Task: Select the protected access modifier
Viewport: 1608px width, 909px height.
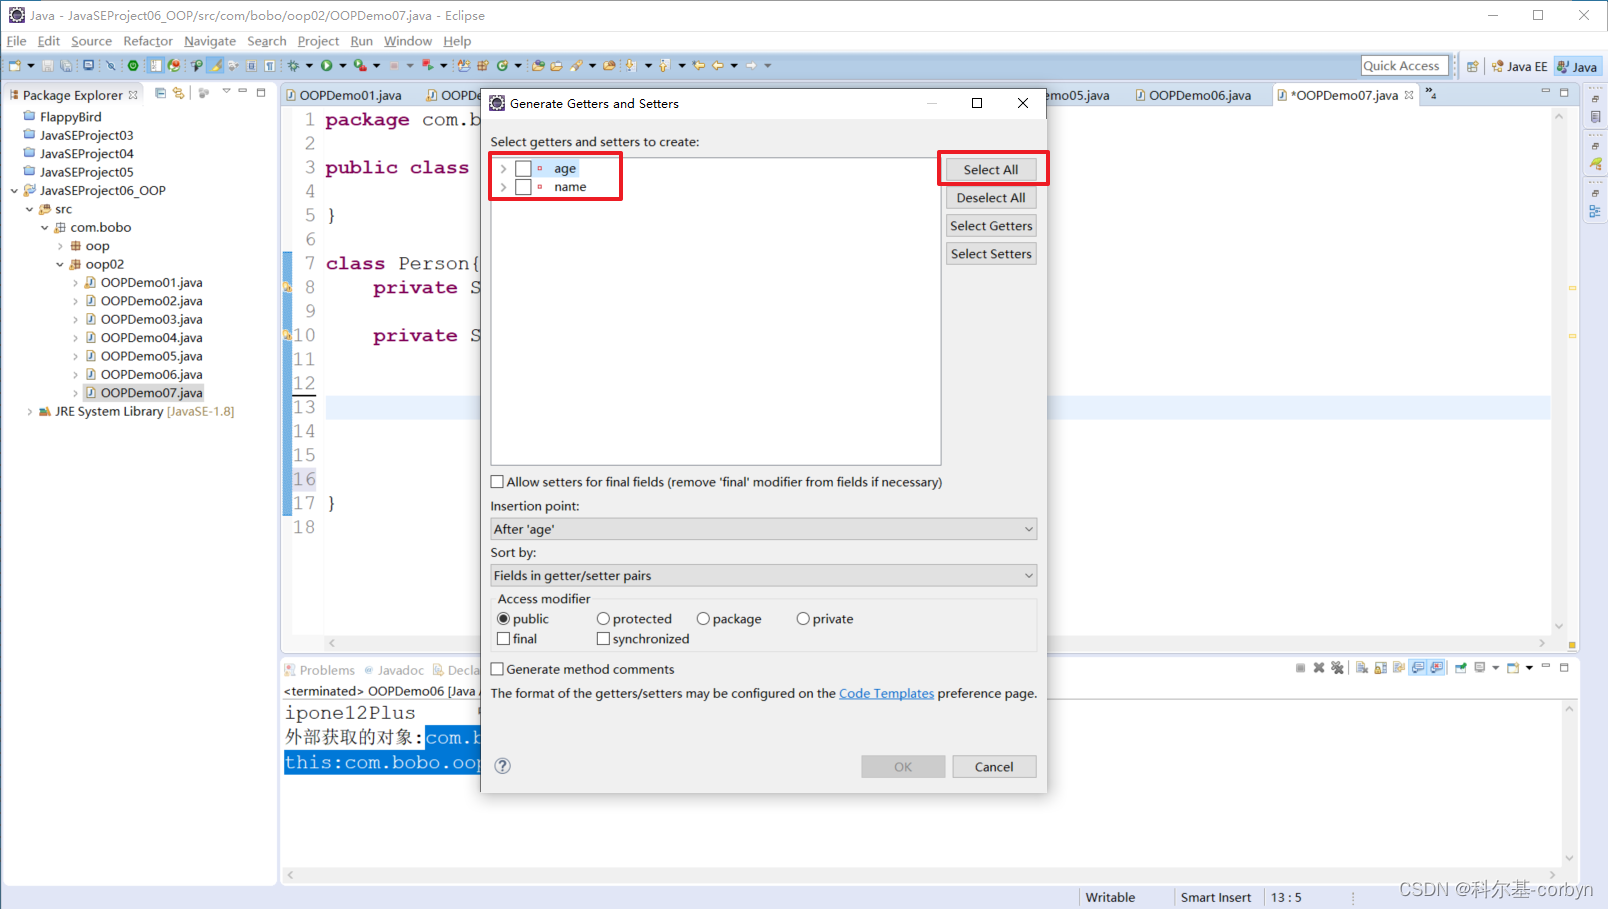Action: pos(603,619)
